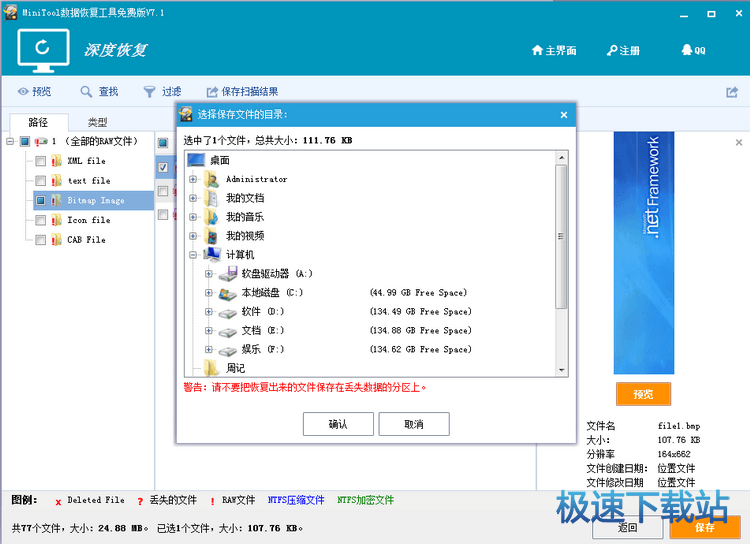Screen dimensions: 750x544
Task: Click the CAB File folder icon
Action: tap(56, 239)
